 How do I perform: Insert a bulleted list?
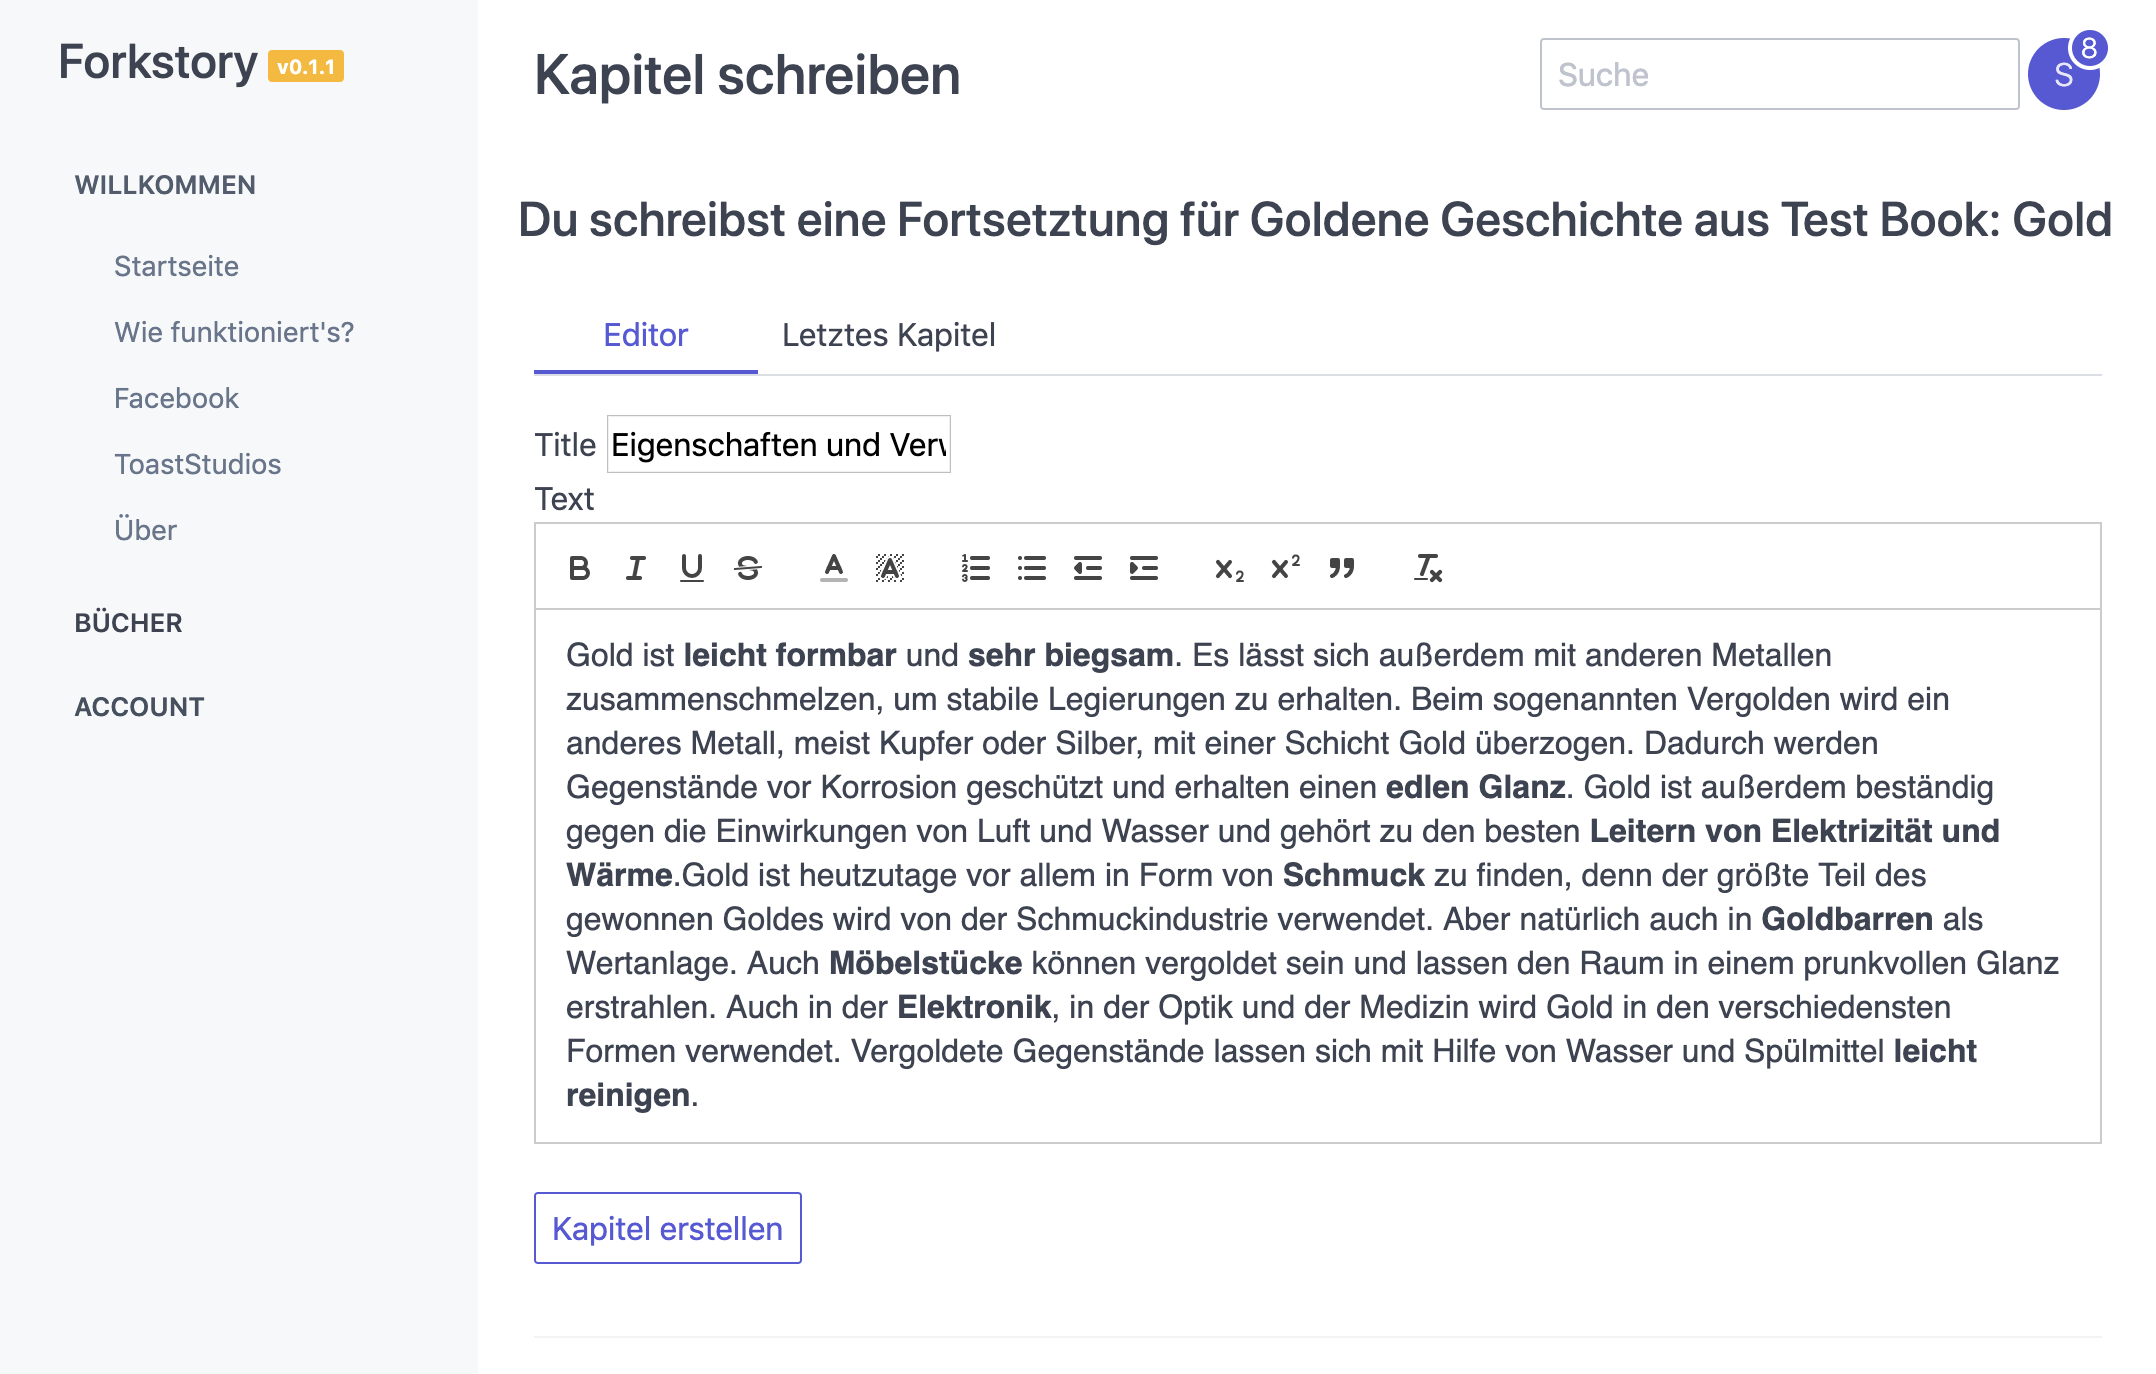(x=1031, y=568)
